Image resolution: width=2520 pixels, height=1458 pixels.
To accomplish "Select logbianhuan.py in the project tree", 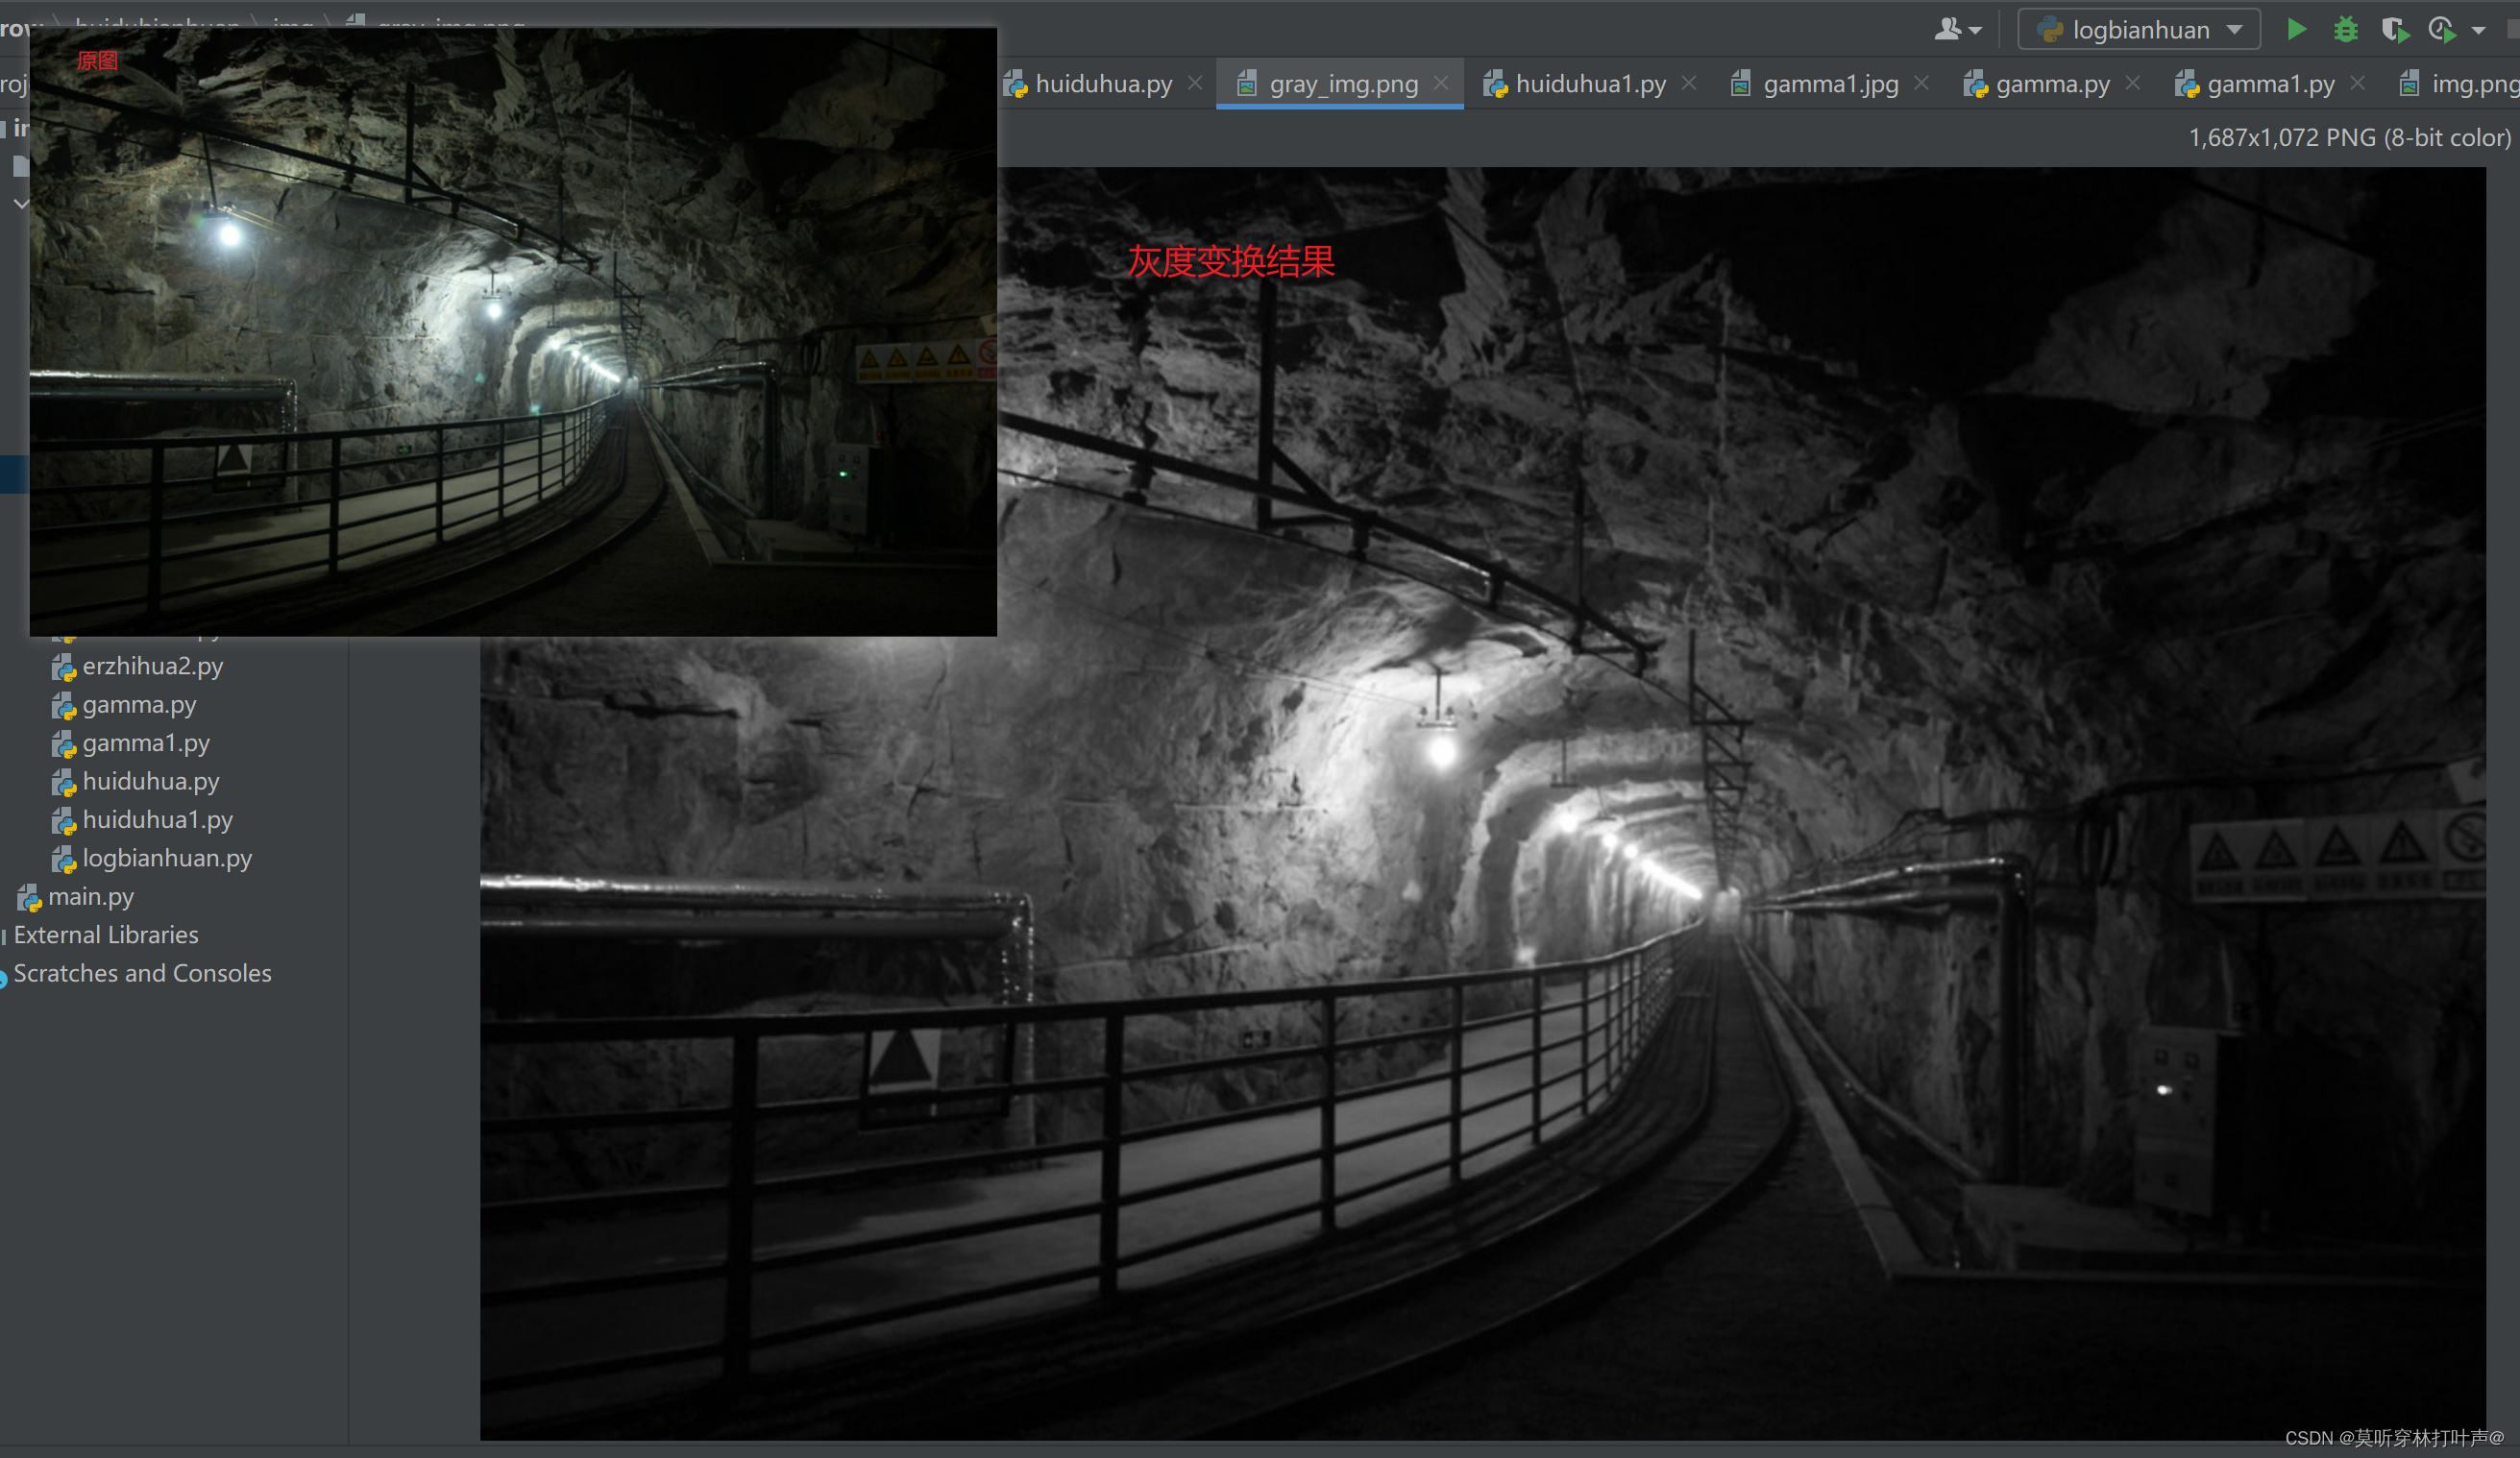I will coord(167,858).
